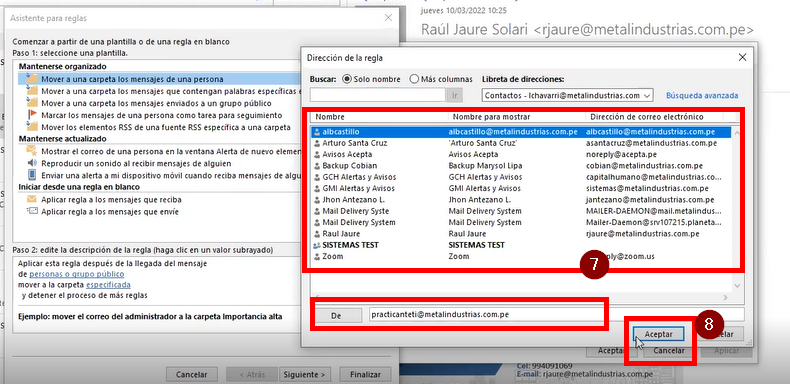
Task: Open the 'Libreta de direcciones' dropdown
Action: tap(567, 95)
